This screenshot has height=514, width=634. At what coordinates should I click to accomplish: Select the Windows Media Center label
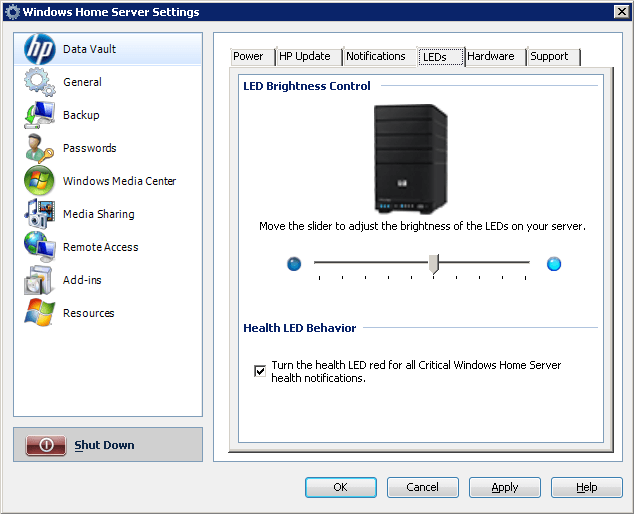pyautogui.click(x=120, y=181)
